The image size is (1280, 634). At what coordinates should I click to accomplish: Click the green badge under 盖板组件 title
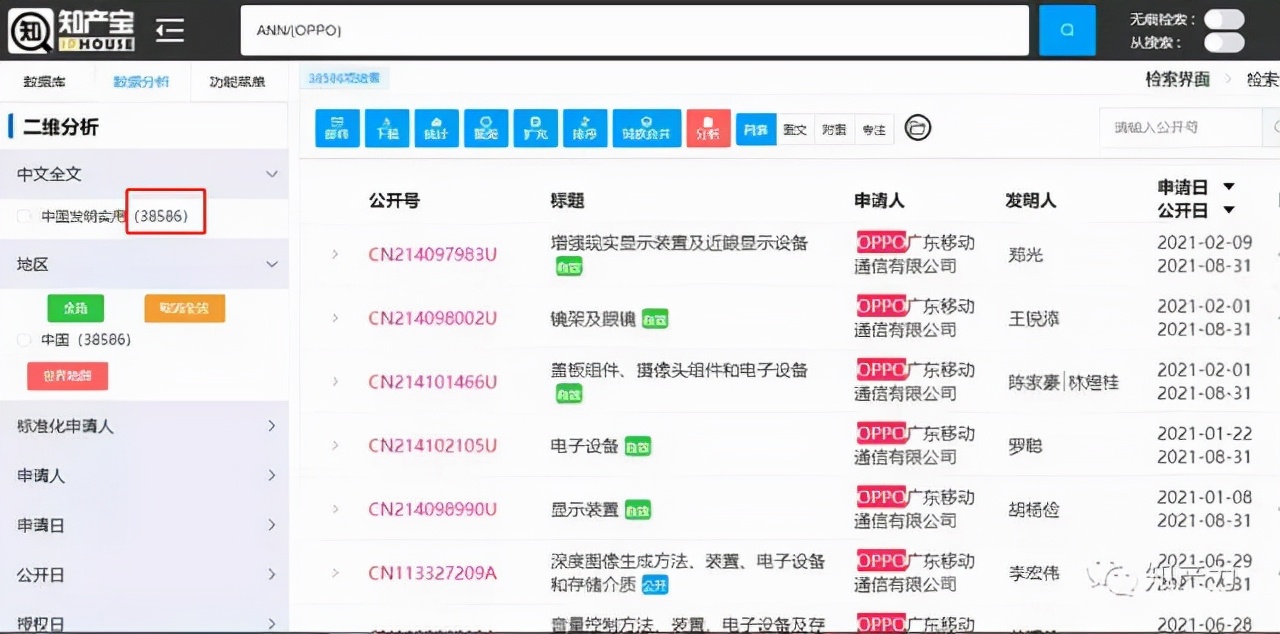click(x=569, y=395)
